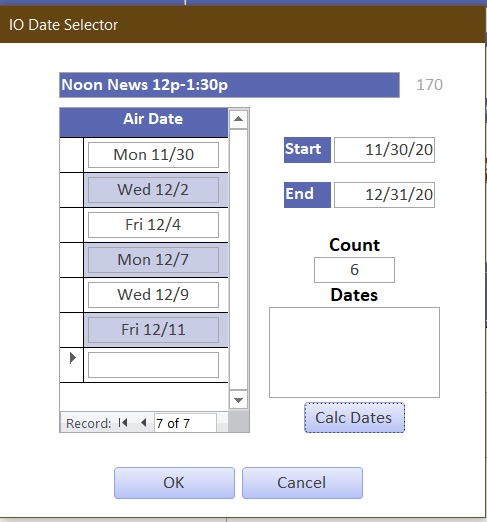Viewport: 487px width, 522px height.
Task: Click scrollbar down arrow in Air Date list
Action: [238, 400]
